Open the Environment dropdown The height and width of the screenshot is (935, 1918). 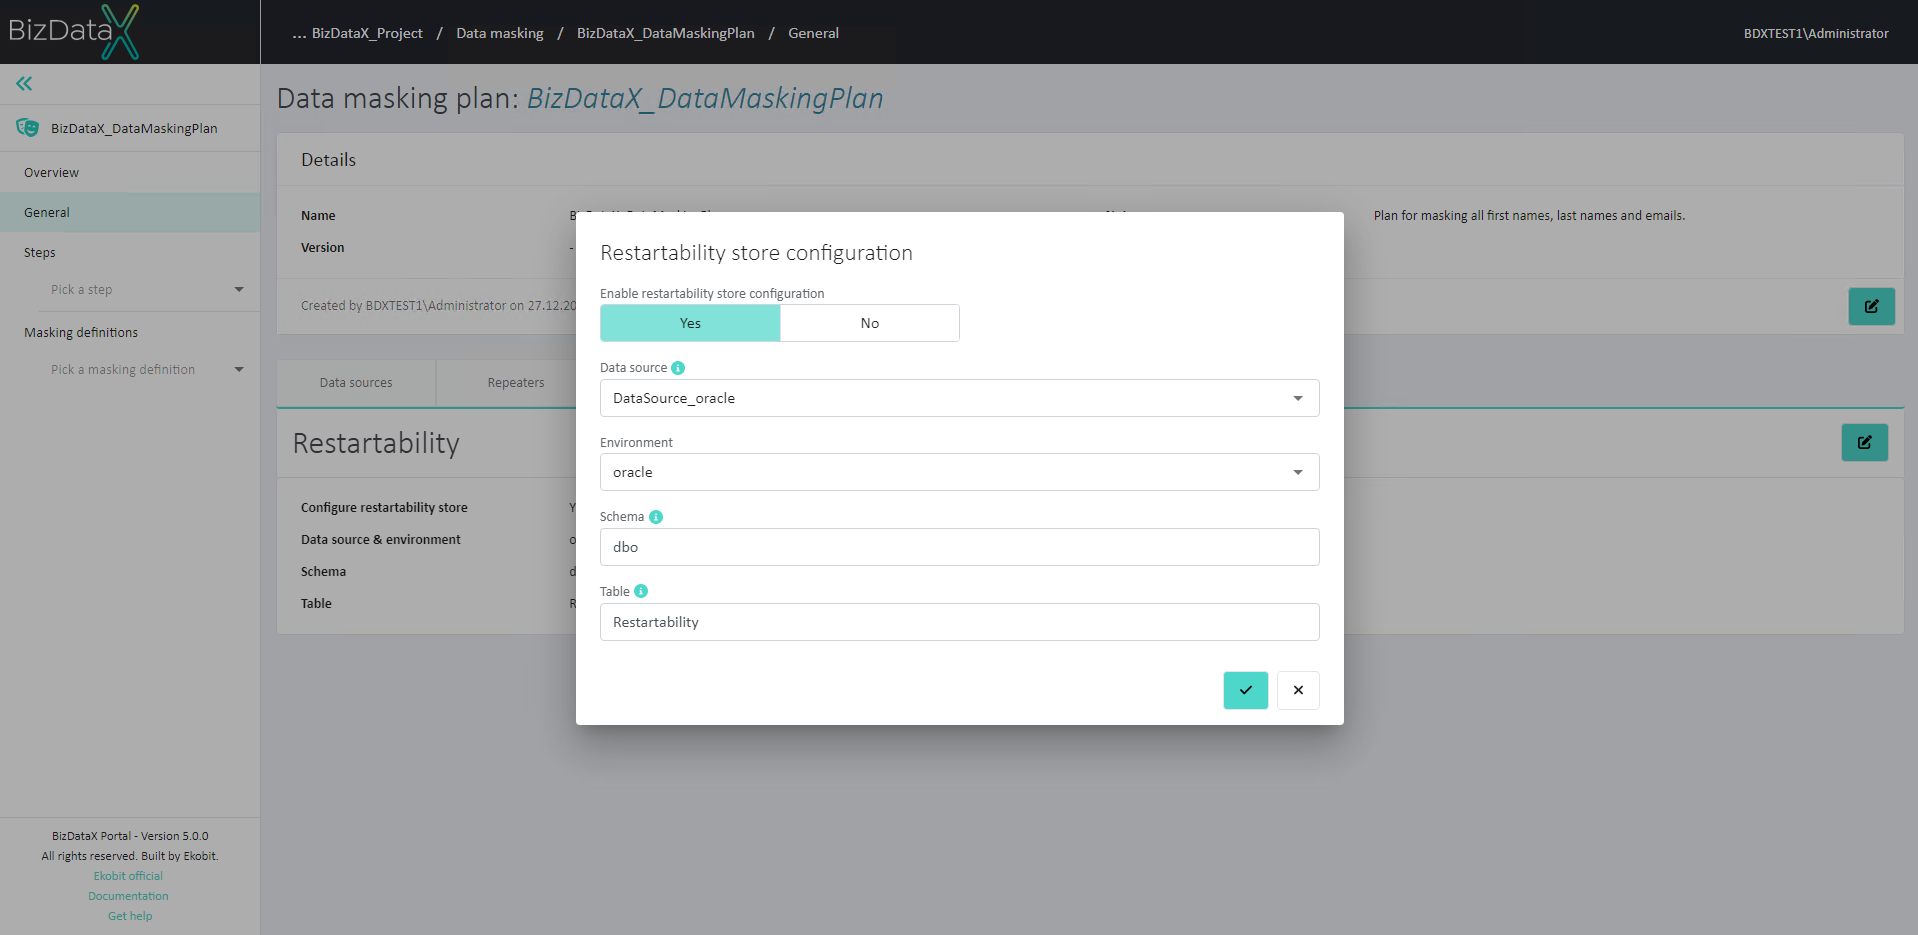(960, 472)
